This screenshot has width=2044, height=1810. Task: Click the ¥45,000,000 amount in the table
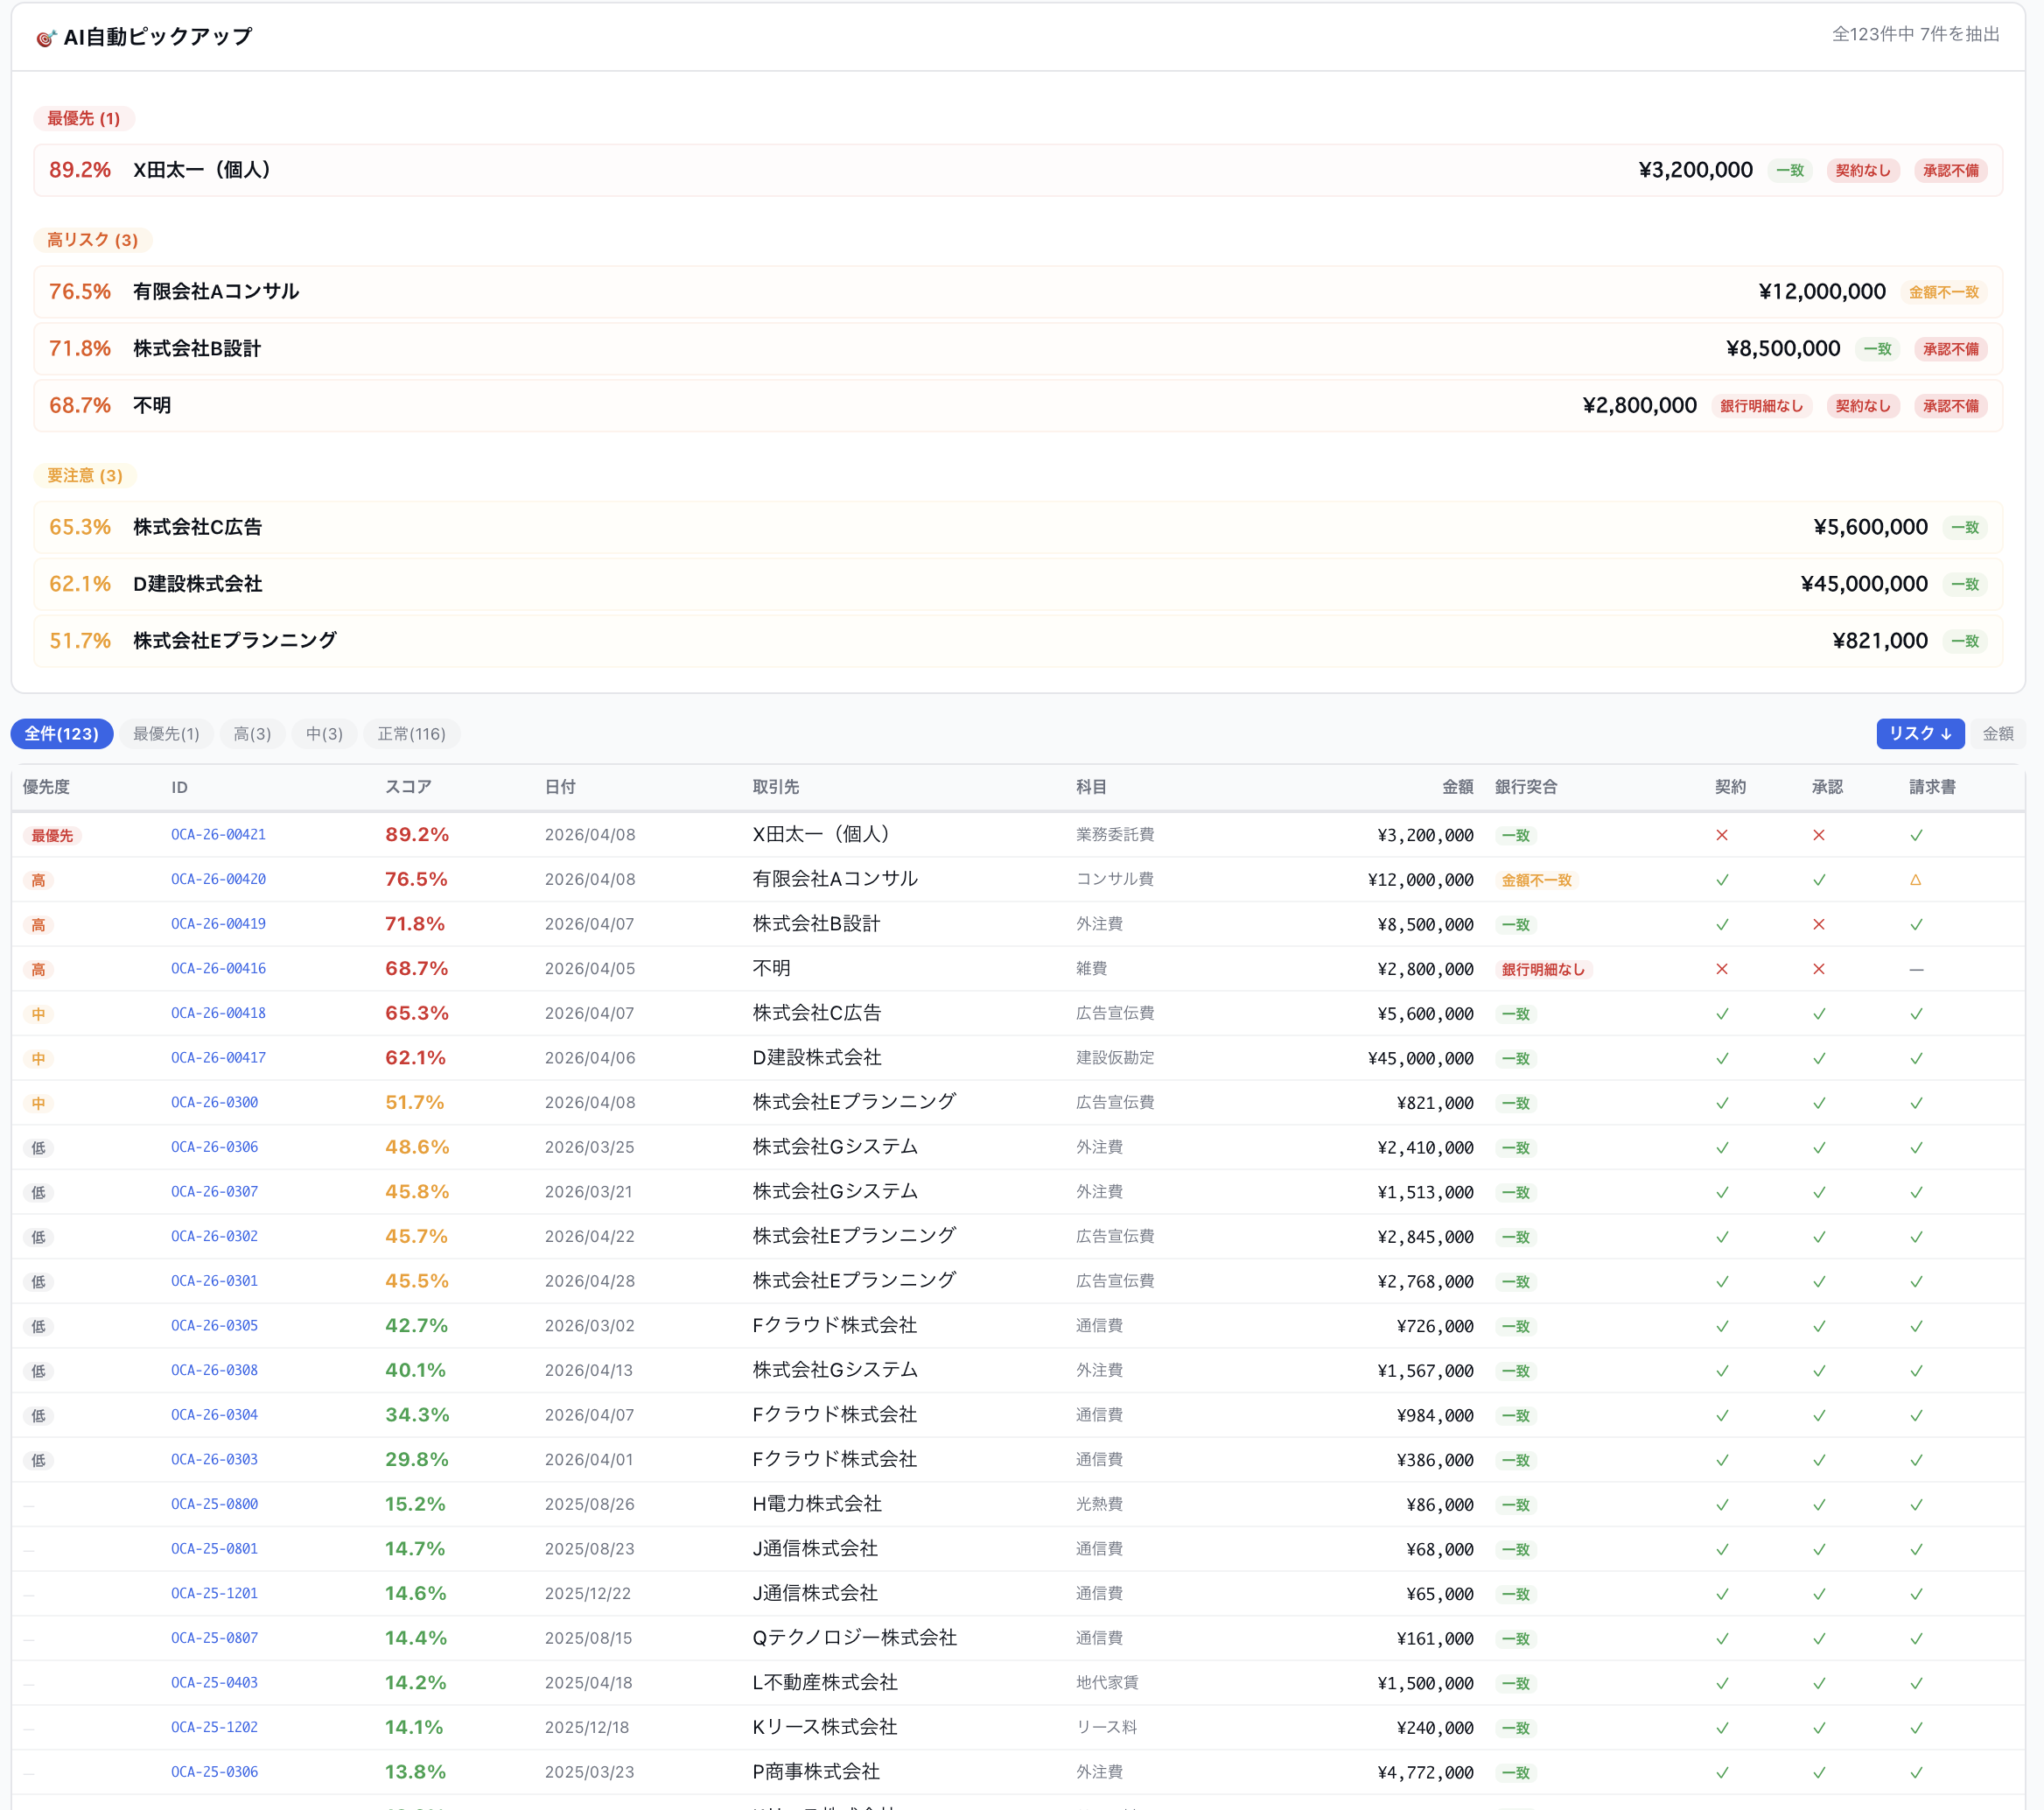coord(1420,1059)
